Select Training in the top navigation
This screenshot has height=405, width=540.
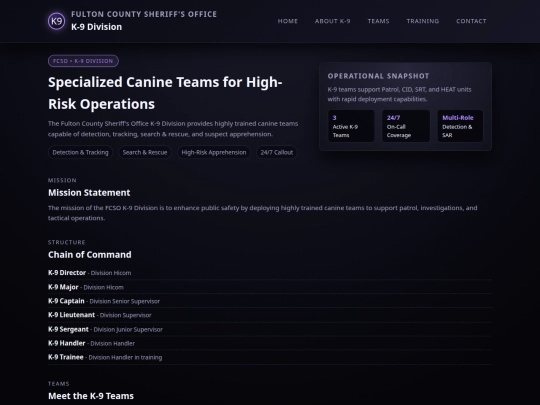click(x=423, y=21)
